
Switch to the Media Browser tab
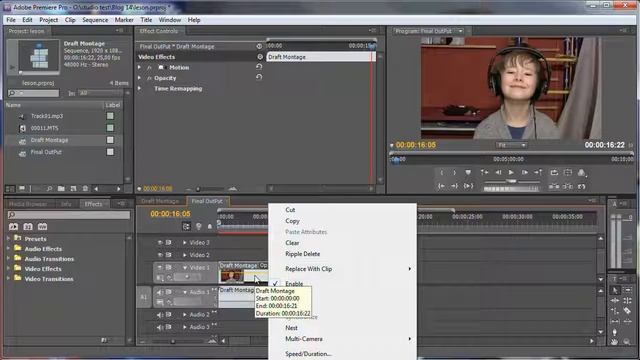tap(28, 204)
